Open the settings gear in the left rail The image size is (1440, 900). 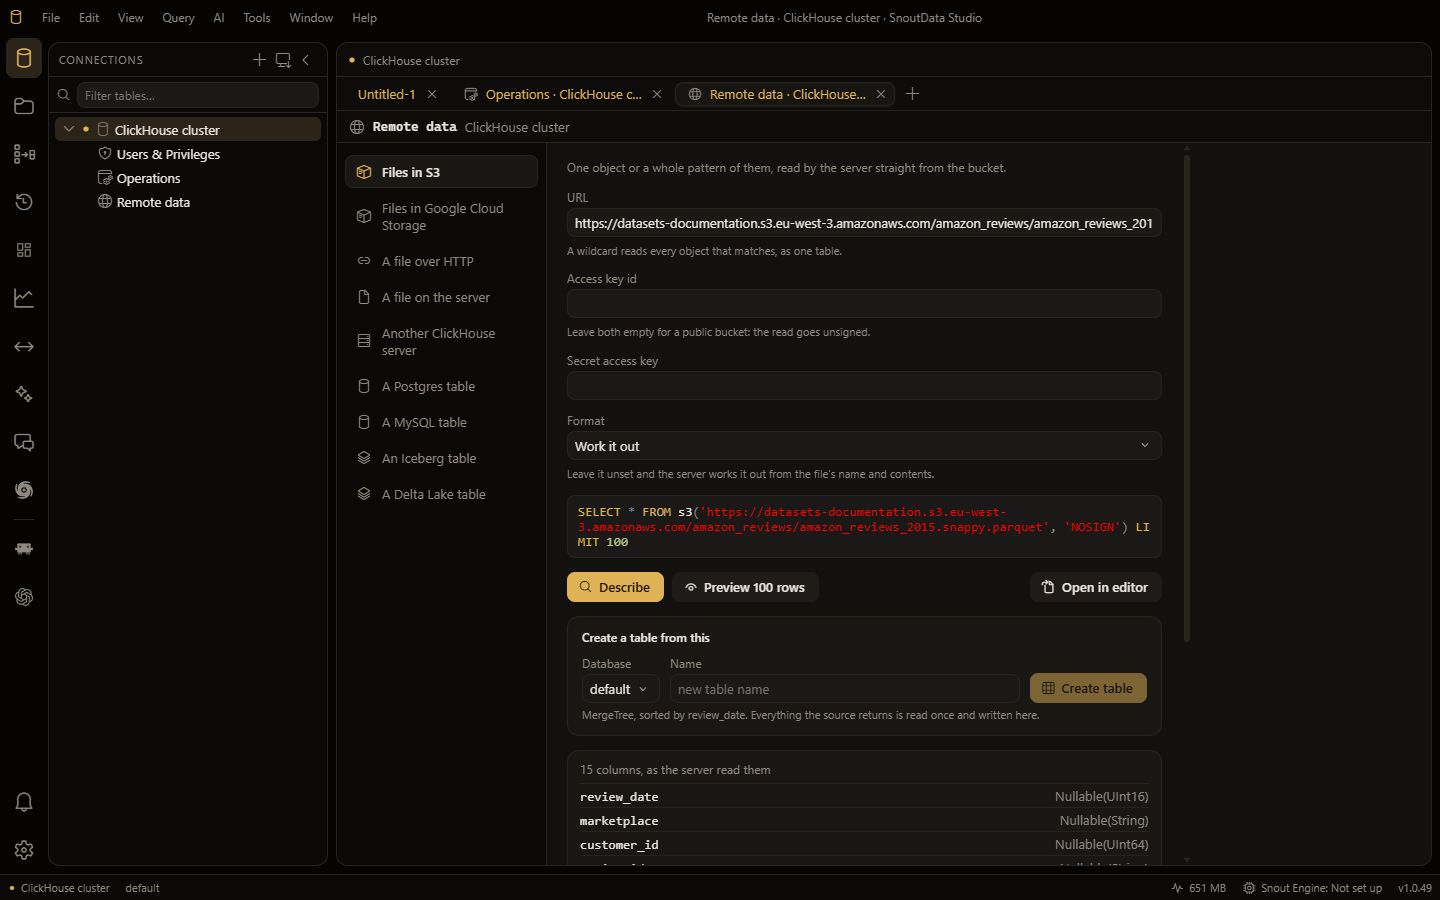pyautogui.click(x=24, y=850)
